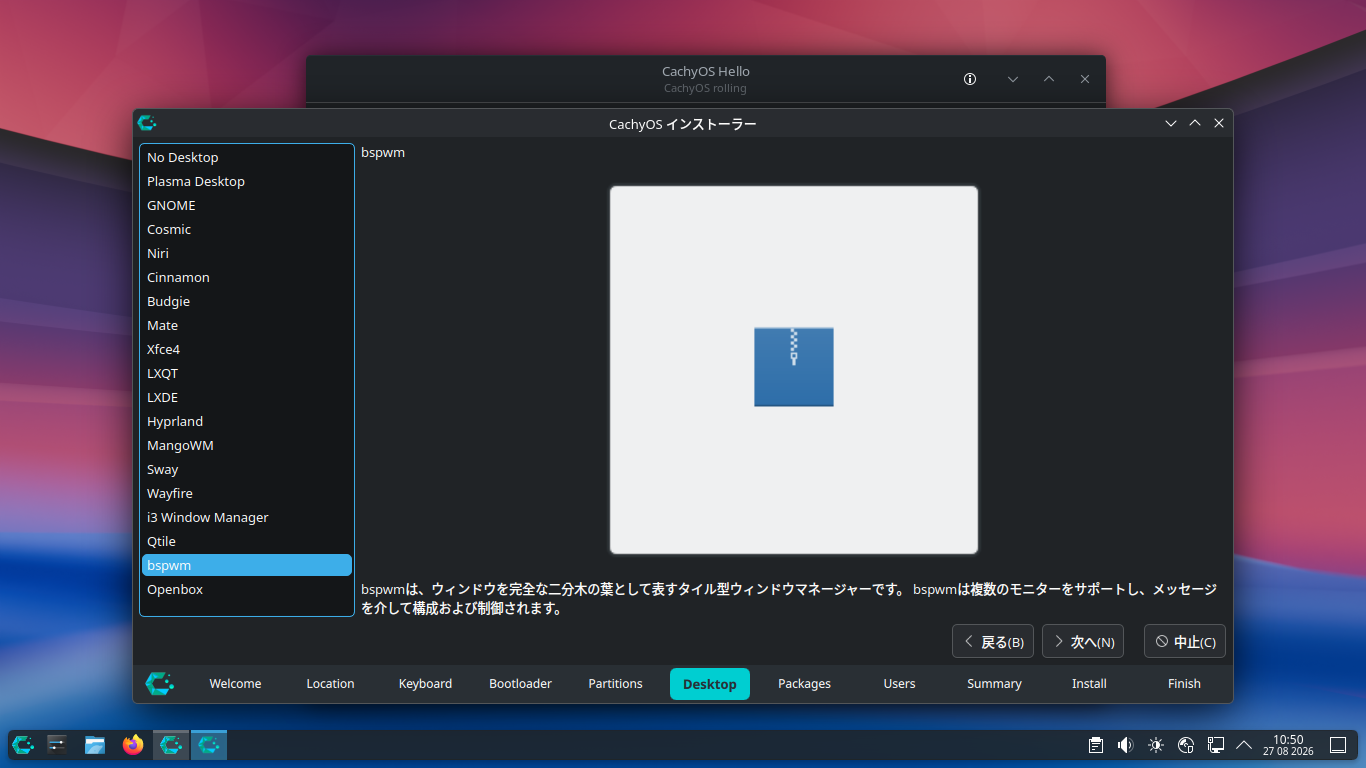Viewport: 1366px width, 768px height.
Task: Choose Cosmic from the desktop list
Action: [x=247, y=229]
